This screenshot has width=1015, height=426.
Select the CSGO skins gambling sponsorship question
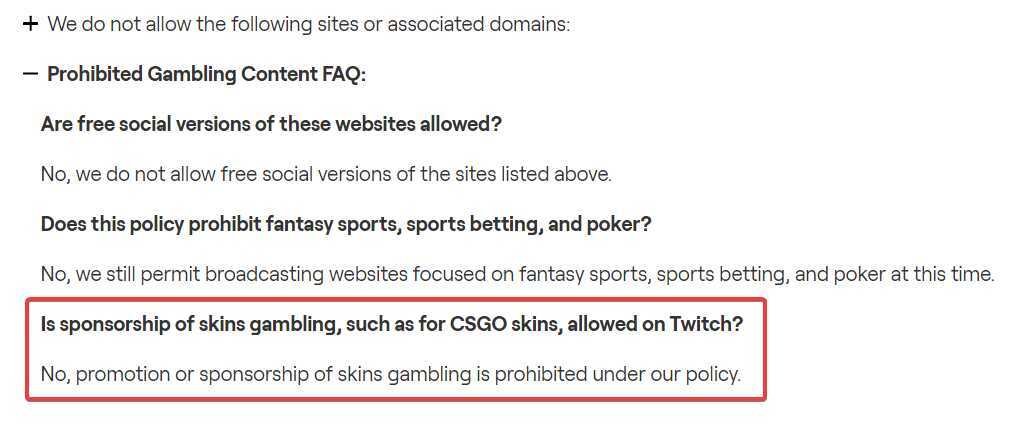coord(392,324)
